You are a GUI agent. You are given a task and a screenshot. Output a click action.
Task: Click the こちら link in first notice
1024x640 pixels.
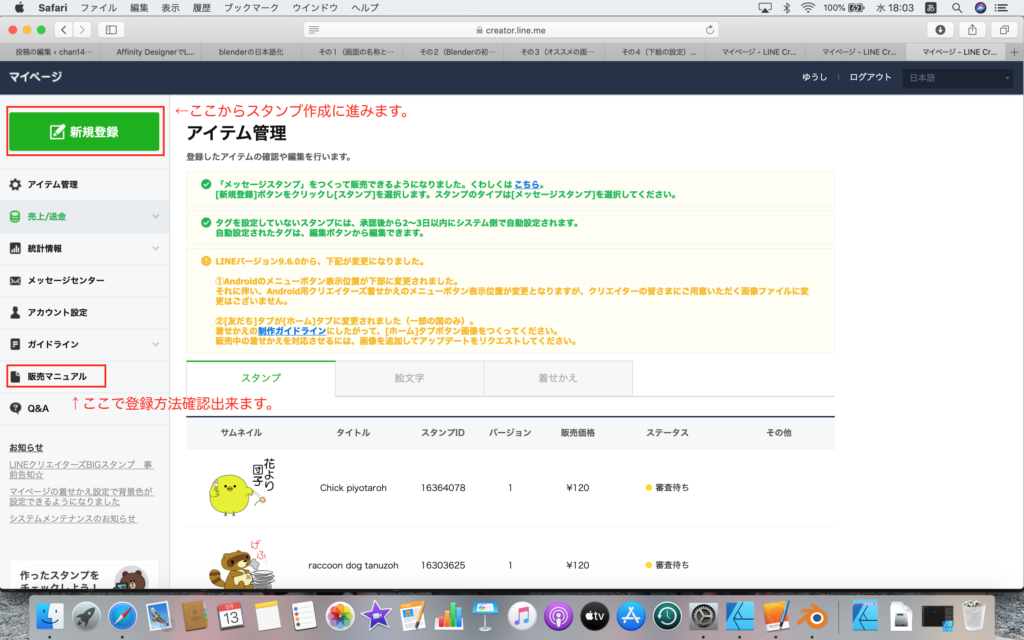[527, 185]
